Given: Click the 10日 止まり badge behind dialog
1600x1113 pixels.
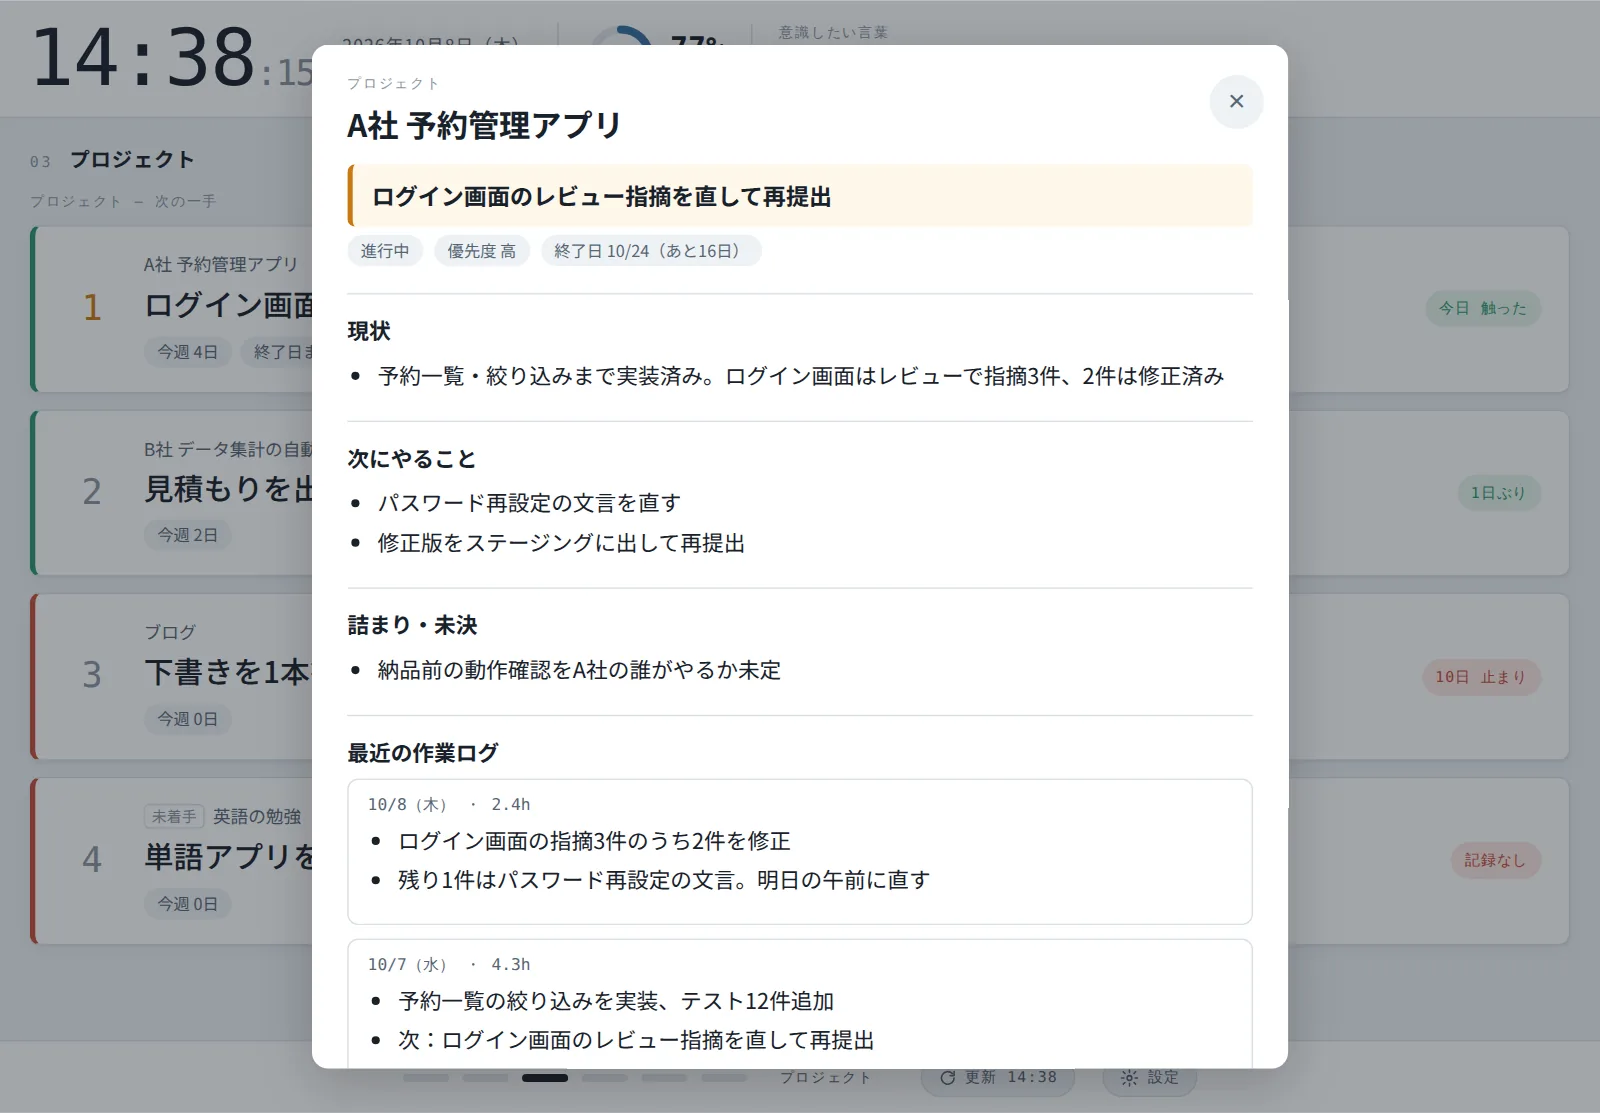Looking at the screenshot, I should (x=1481, y=677).
